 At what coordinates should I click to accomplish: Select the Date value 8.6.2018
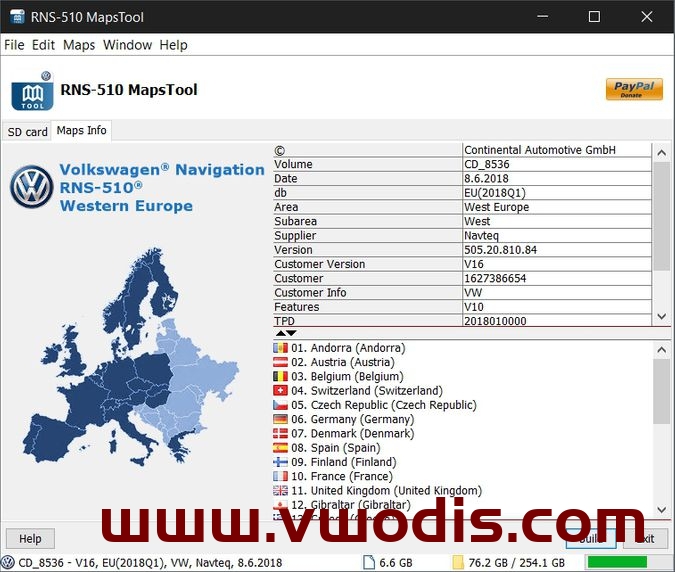pyautogui.click(x=557, y=179)
